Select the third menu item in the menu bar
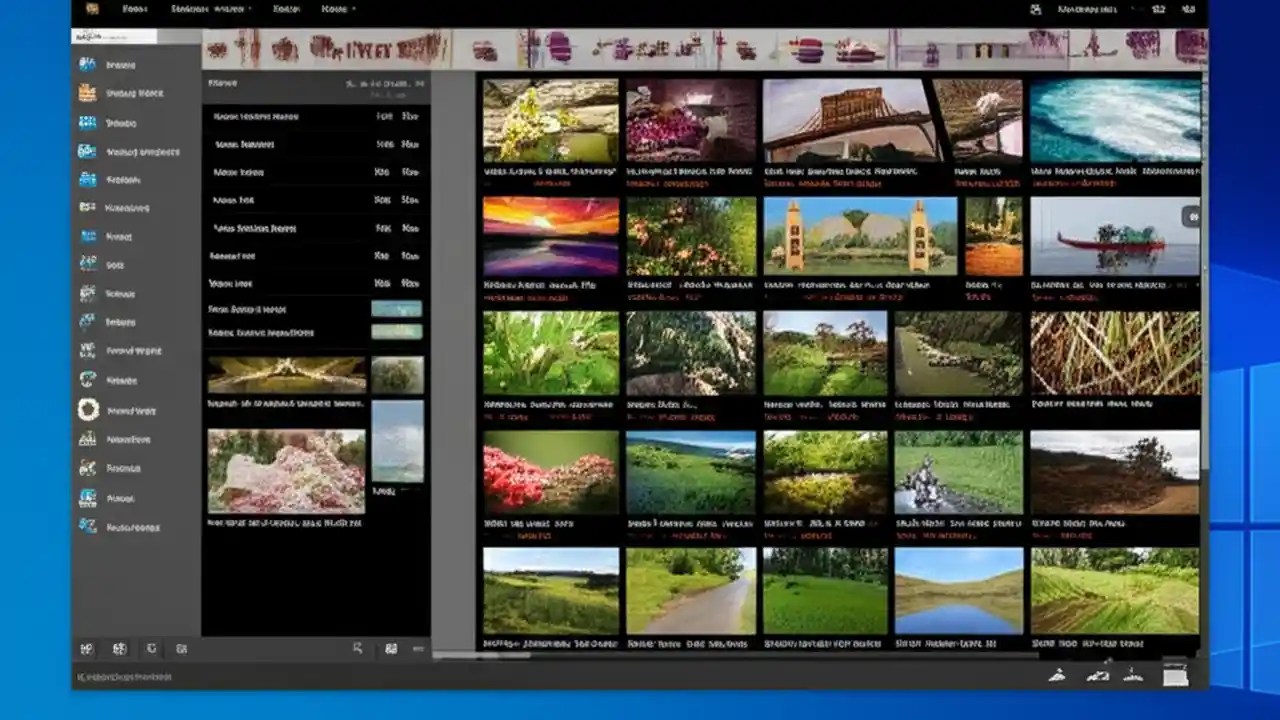The image size is (1280, 720). (x=288, y=8)
